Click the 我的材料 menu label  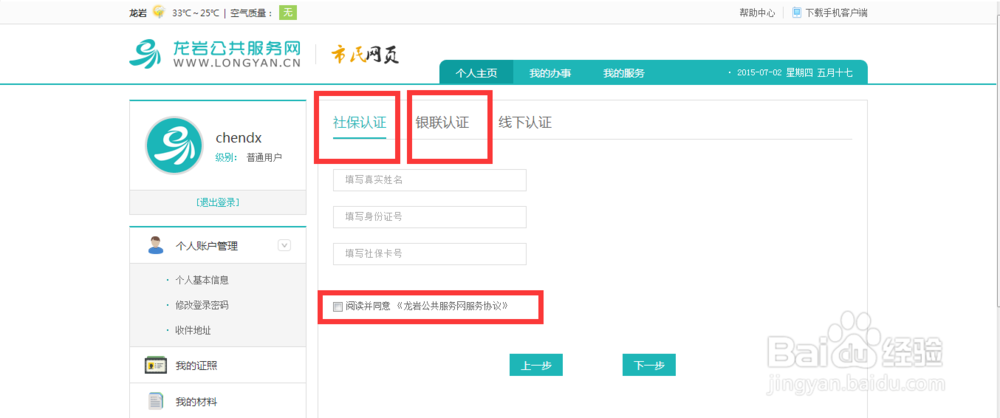point(197,402)
